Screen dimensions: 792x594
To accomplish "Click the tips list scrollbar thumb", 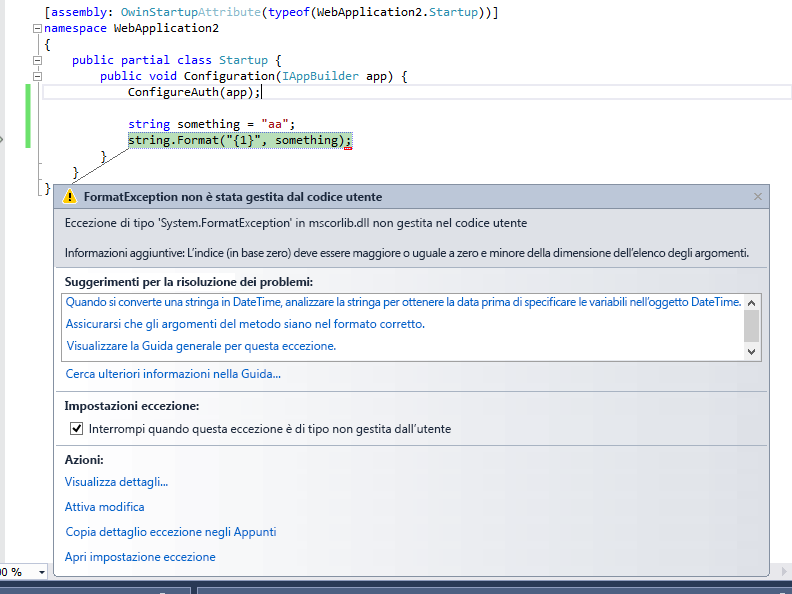I will [x=751, y=325].
